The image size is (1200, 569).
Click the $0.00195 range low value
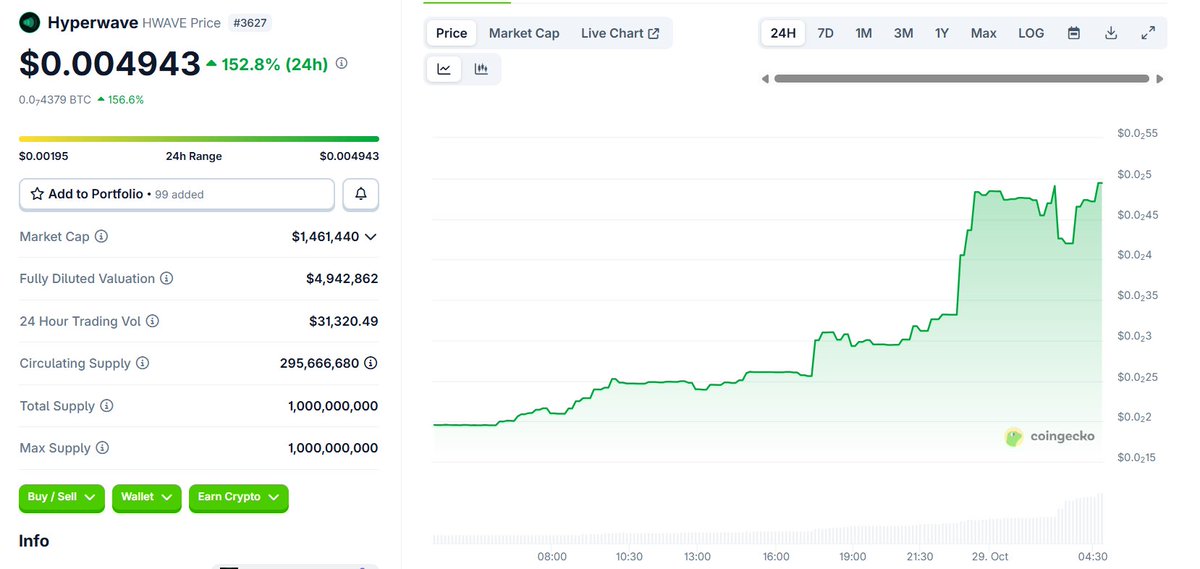tap(44, 156)
